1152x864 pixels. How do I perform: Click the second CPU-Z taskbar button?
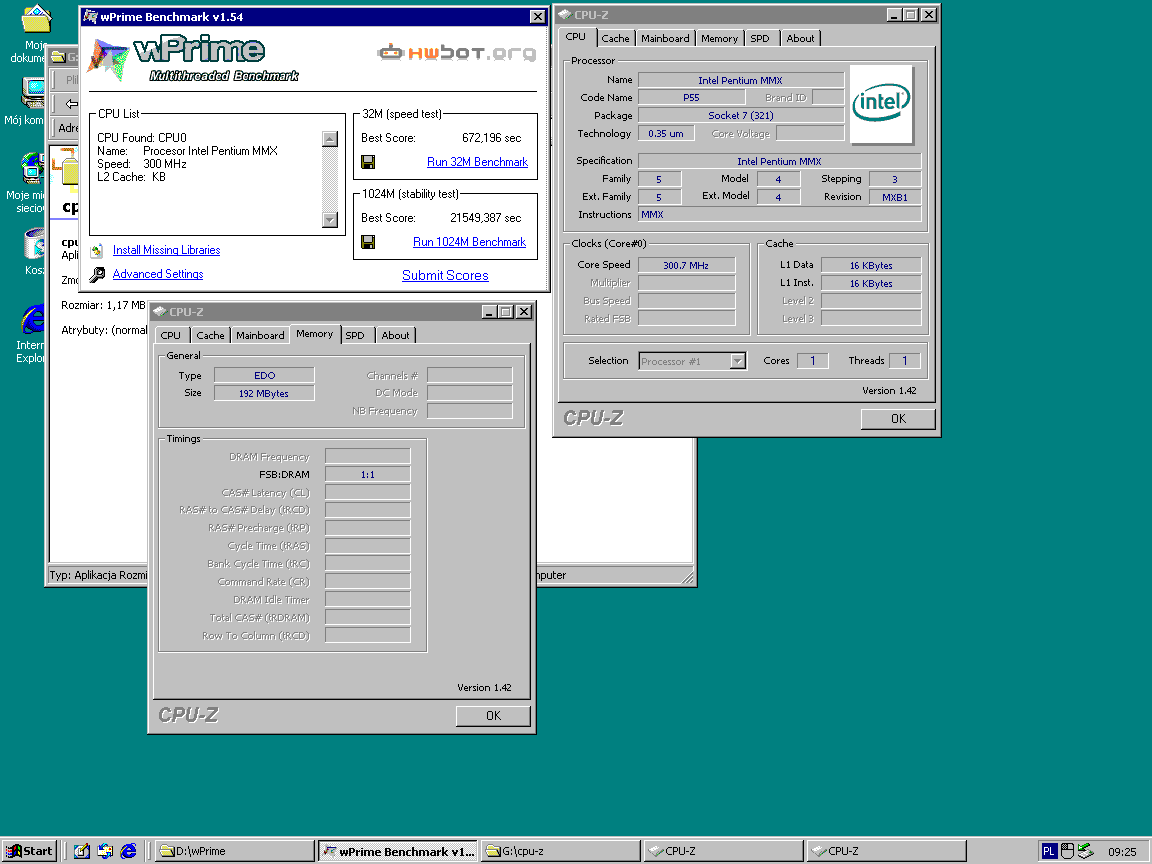coord(887,851)
